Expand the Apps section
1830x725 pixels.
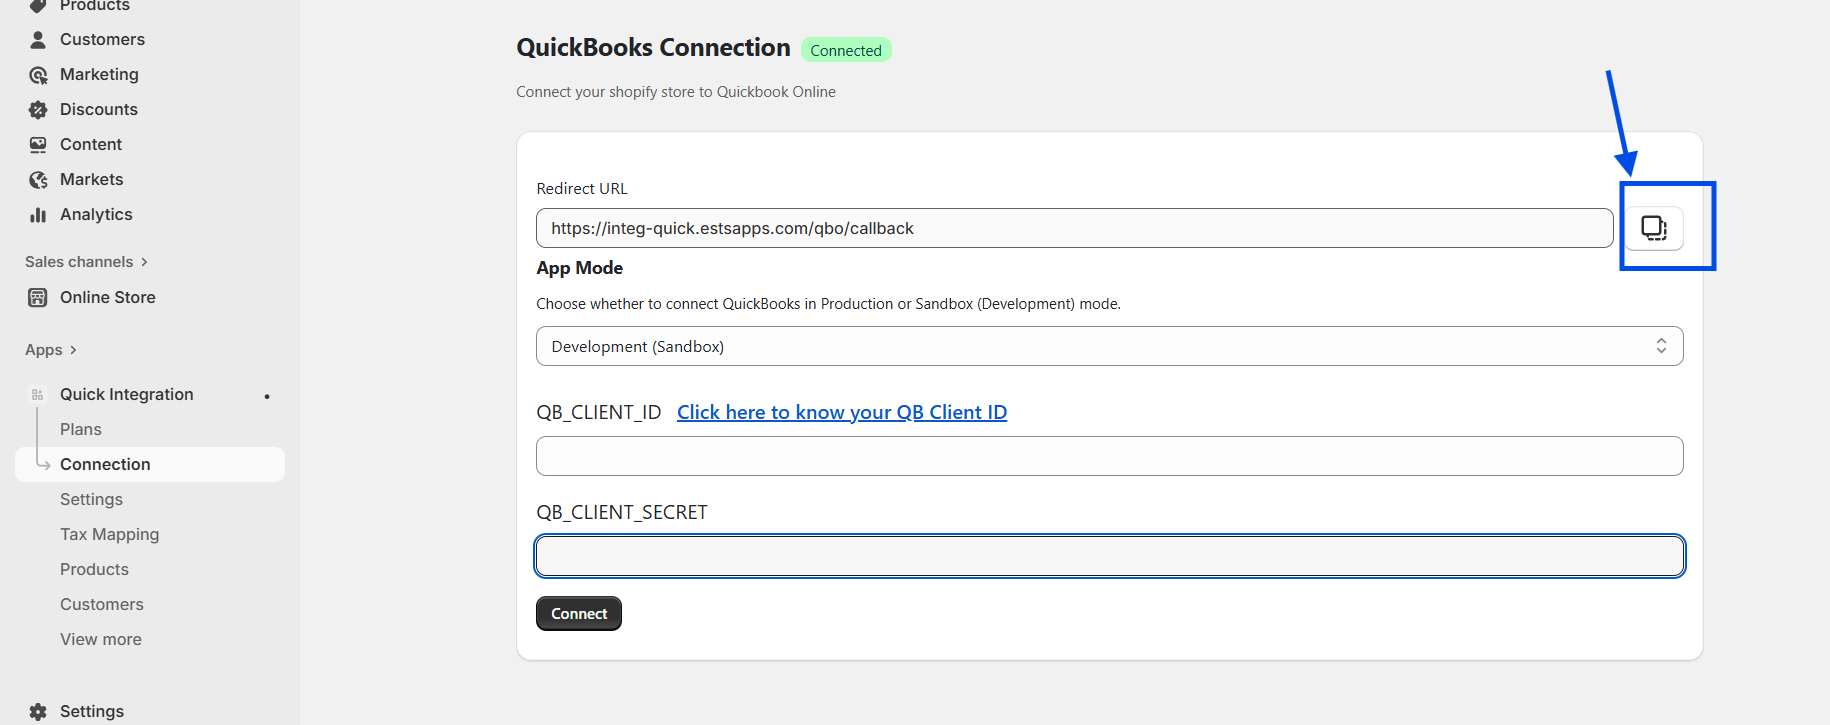coord(51,350)
